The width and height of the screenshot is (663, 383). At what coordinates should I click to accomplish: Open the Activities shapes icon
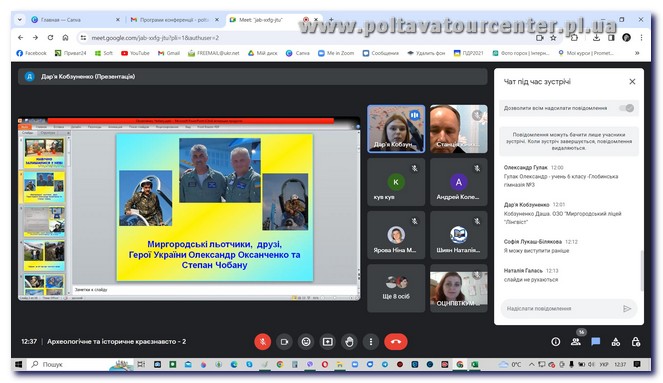616,342
